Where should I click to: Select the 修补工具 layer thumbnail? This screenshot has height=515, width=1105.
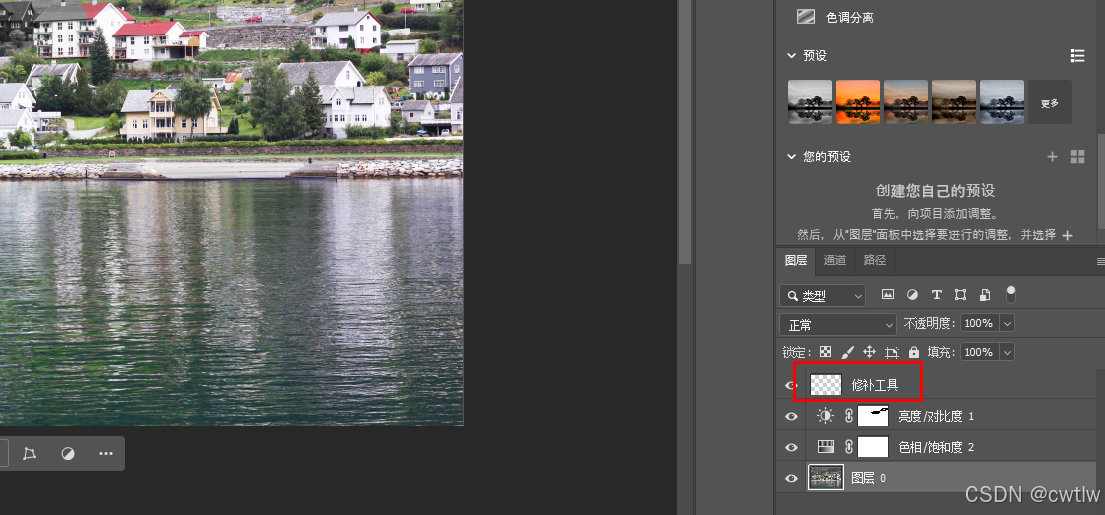(826, 385)
